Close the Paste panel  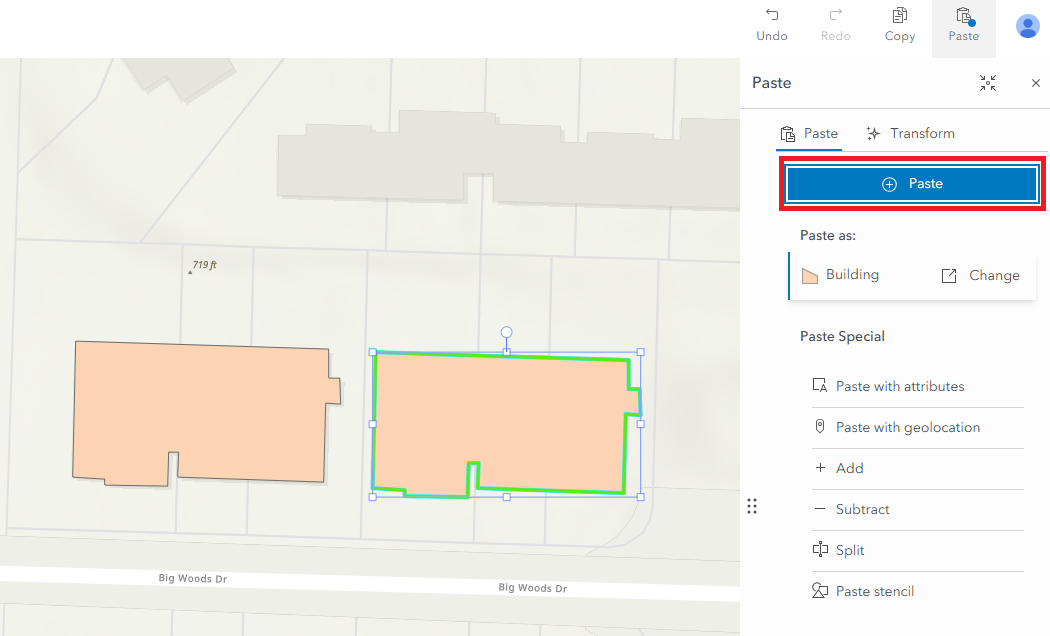tap(1035, 83)
